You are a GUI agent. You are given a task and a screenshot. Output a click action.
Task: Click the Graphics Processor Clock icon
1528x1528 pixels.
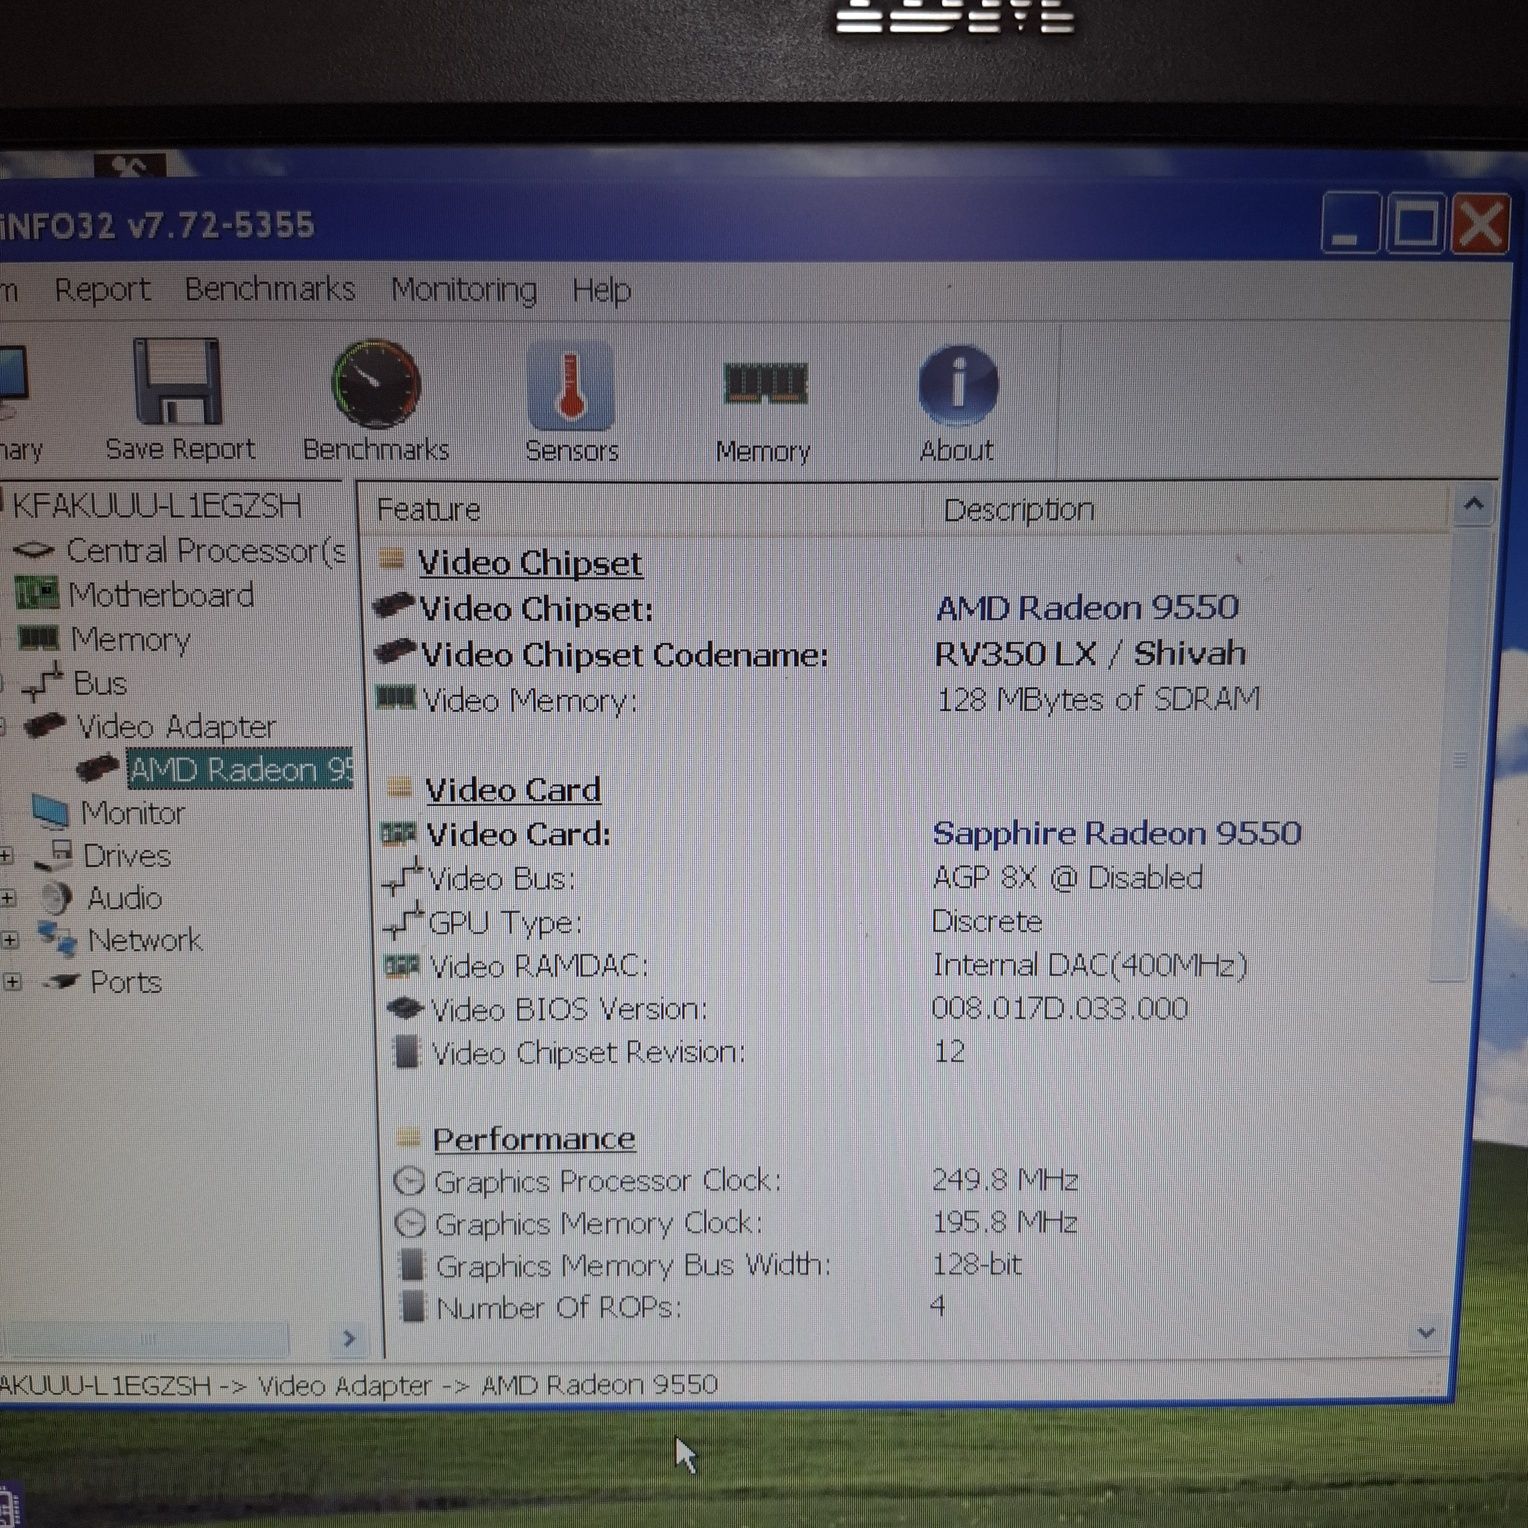pos(409,1181)
